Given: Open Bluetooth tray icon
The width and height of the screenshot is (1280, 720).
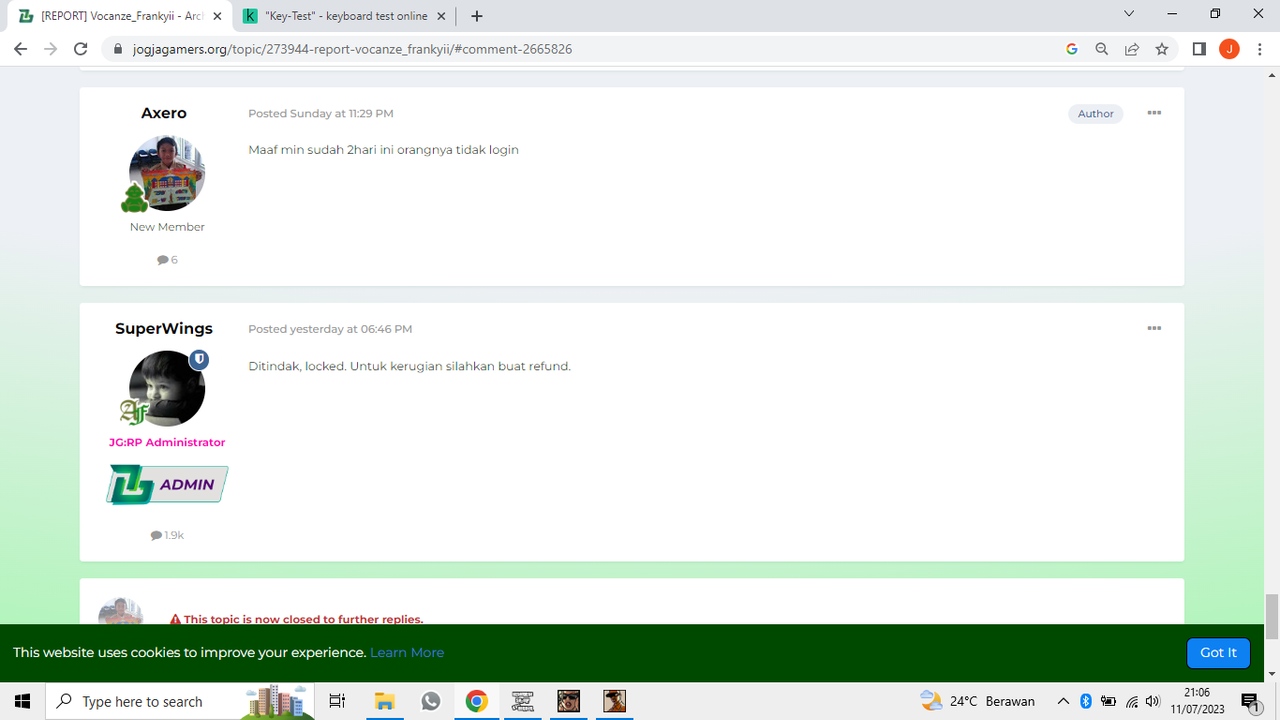Looking at the screenshot, I should [x=1086, y=701].
